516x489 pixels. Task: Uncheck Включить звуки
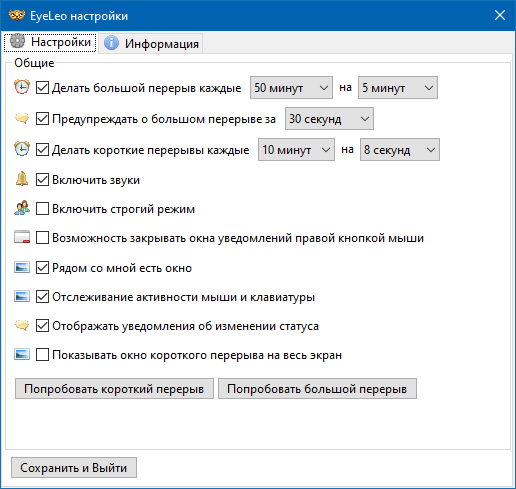[x=42, y=180]
